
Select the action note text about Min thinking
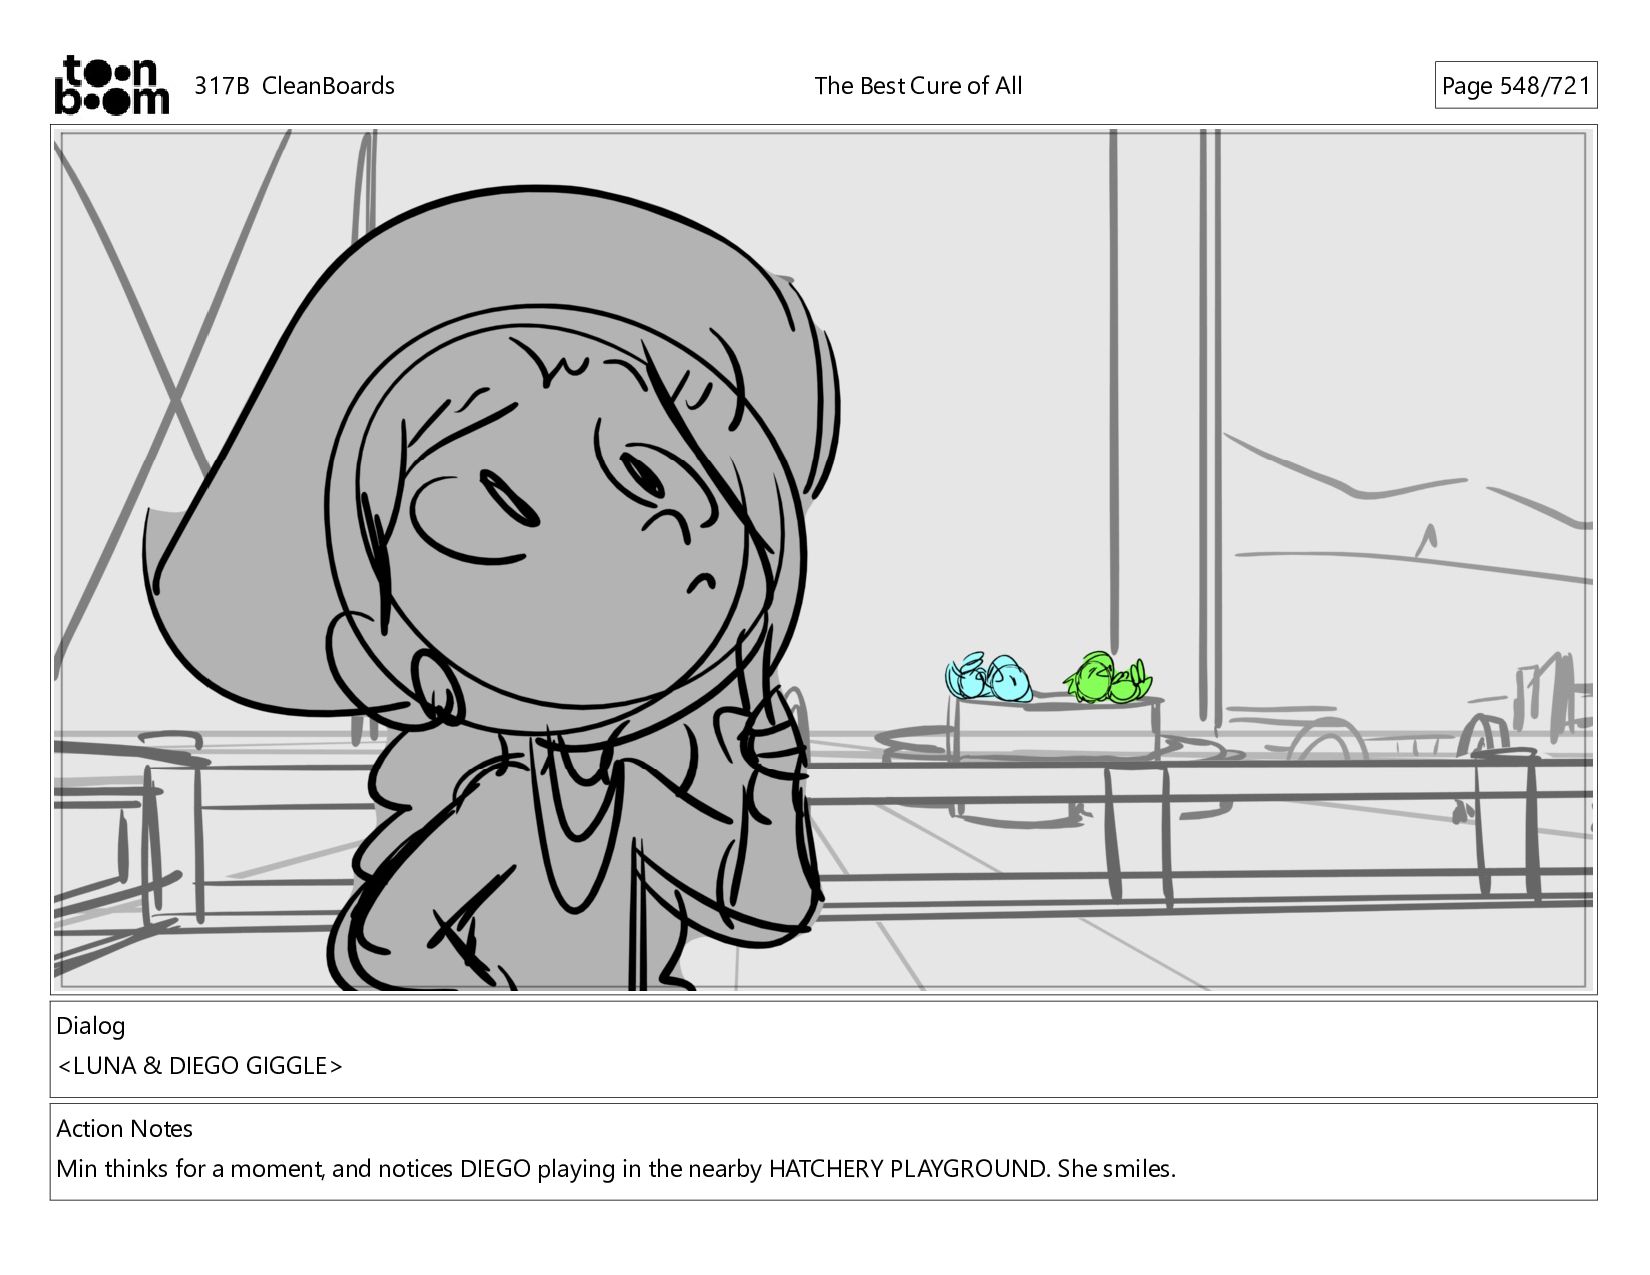pos(616,1169)
